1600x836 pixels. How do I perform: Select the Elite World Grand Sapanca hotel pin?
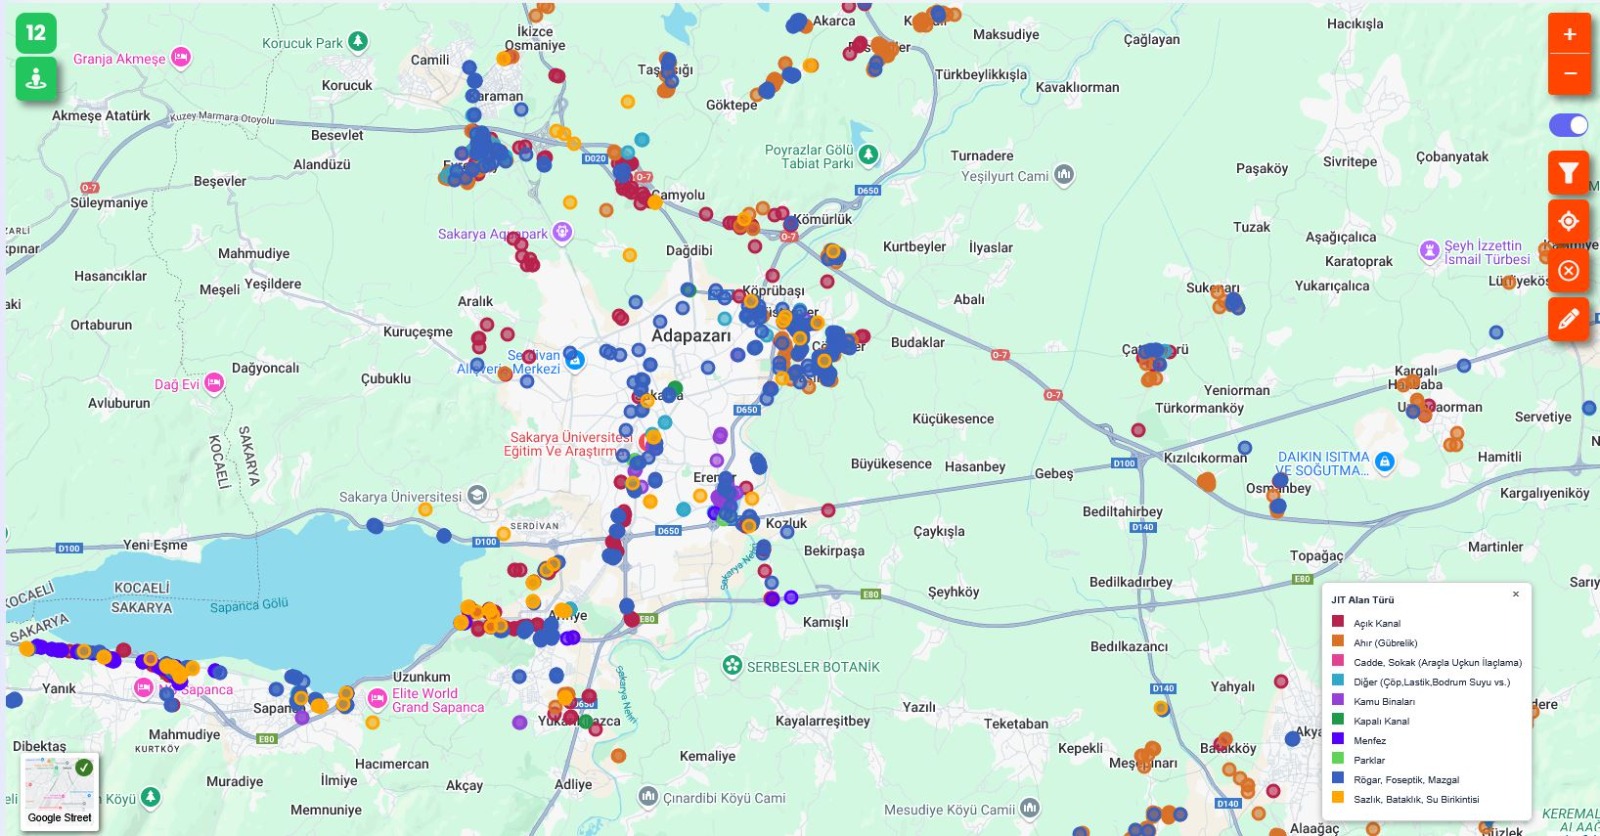377,698
